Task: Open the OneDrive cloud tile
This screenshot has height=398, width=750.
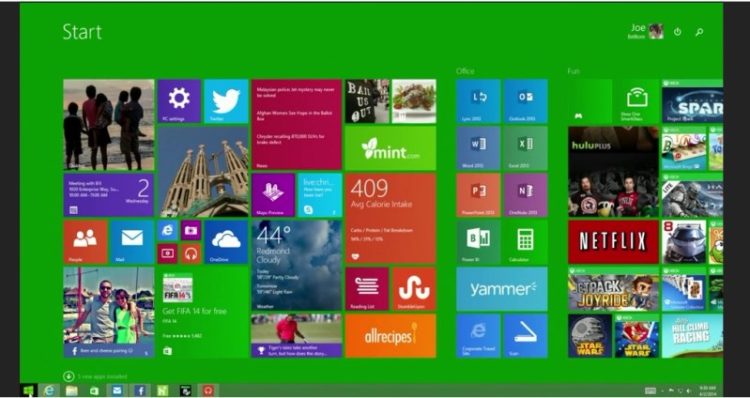Action: (x=226, y=242)
